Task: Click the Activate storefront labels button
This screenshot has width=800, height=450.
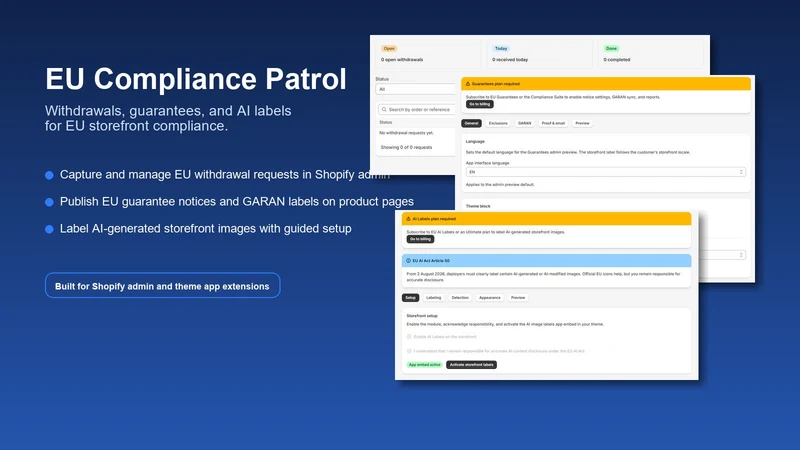Action: (471, 365)
